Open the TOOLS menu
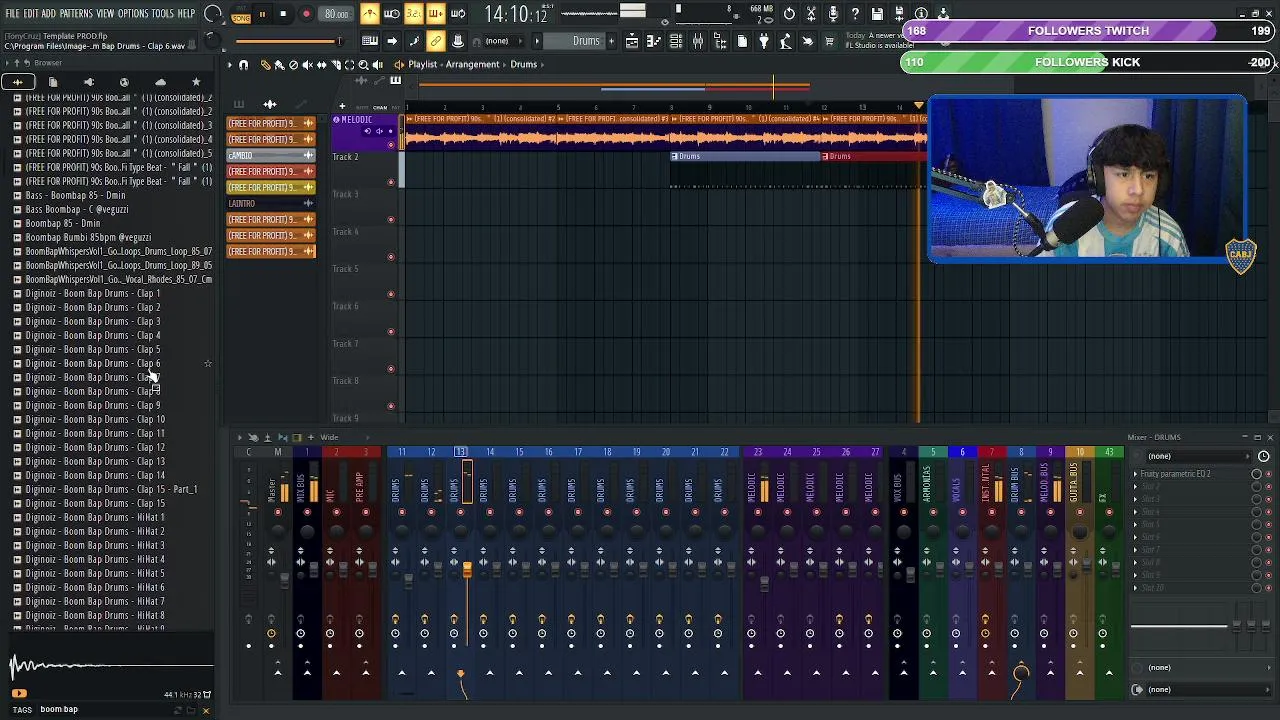The width and height of the screenshot is (1280, 720). pyautogui.click(x=163, y=14)
